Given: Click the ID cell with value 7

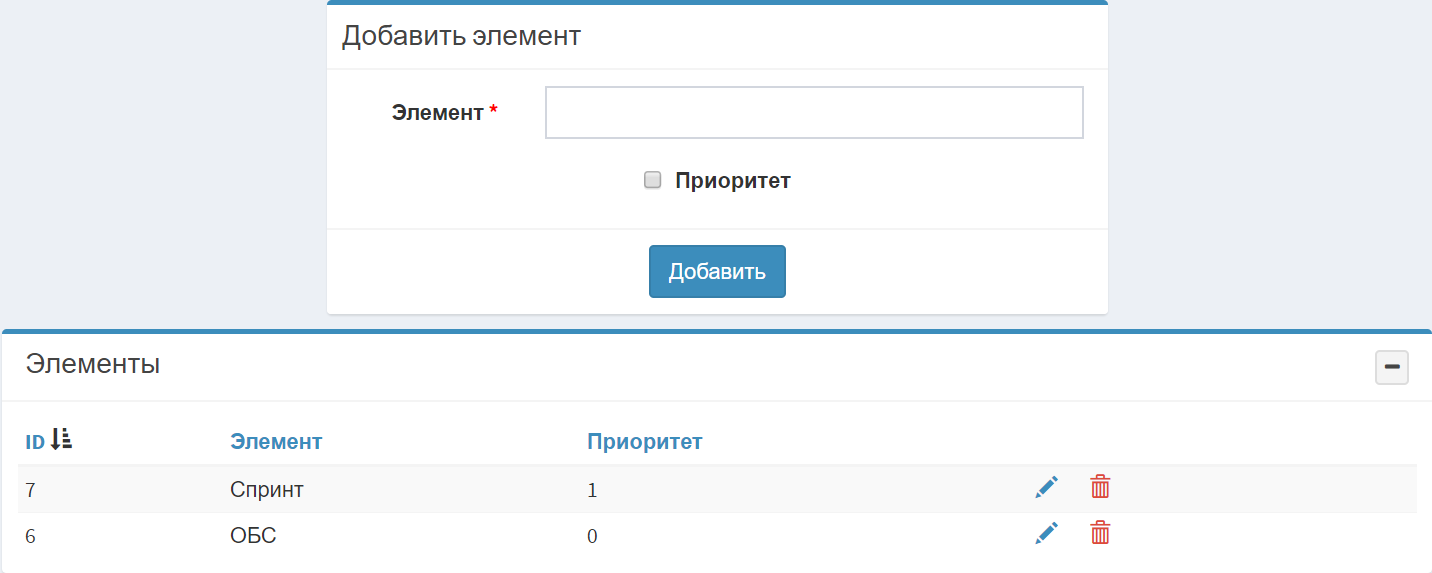Looking at the screenshot, I should tap(31, 490).
